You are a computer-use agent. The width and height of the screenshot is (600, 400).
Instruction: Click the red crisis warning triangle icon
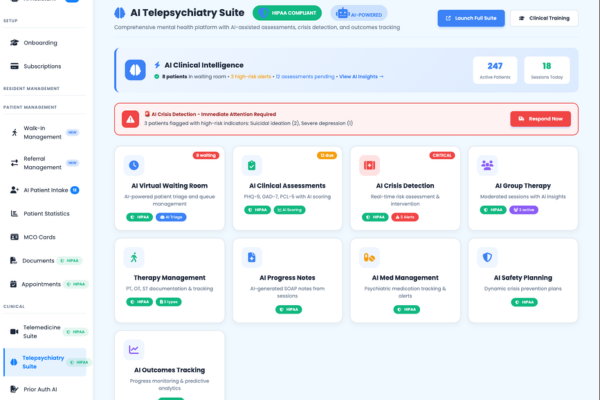pos(130,118)
